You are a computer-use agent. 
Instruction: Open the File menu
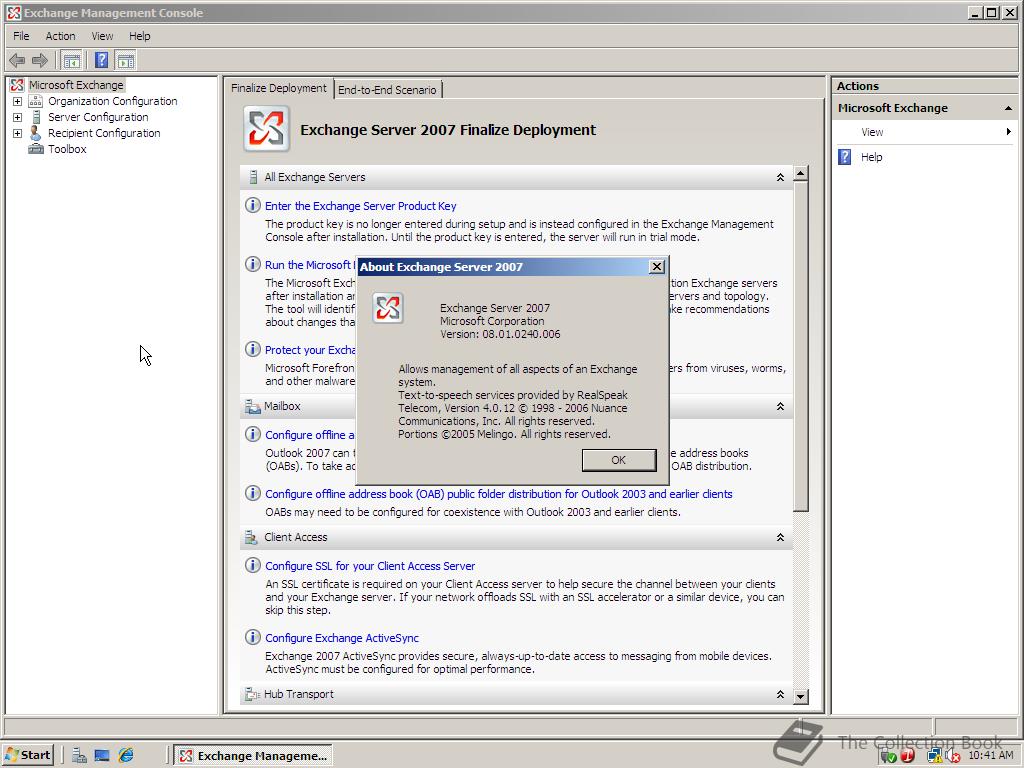21,36
